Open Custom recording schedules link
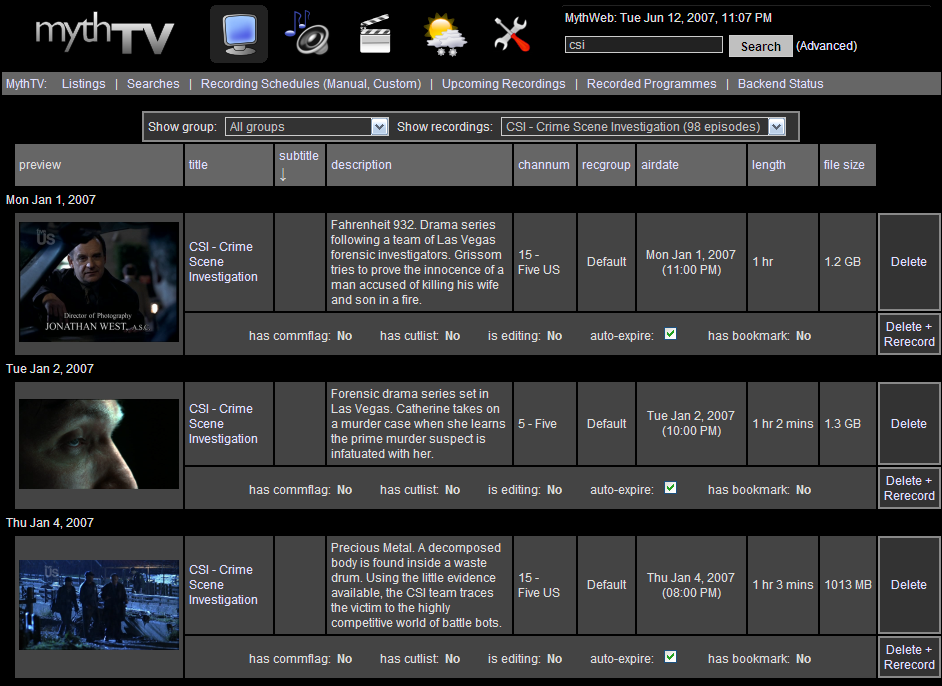The image size is (942, 686). (x=395, y=83)
